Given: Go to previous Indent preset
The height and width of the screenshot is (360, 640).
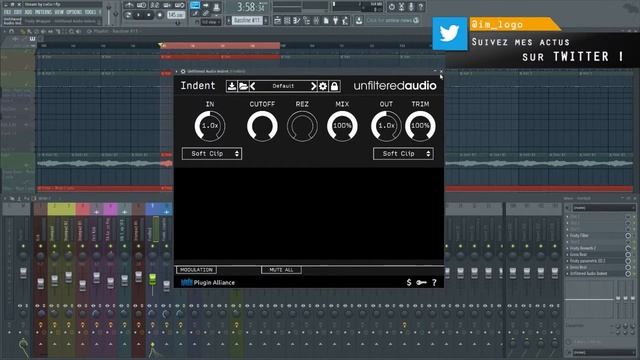Looking at the screenshot, I should click(253, 86).
